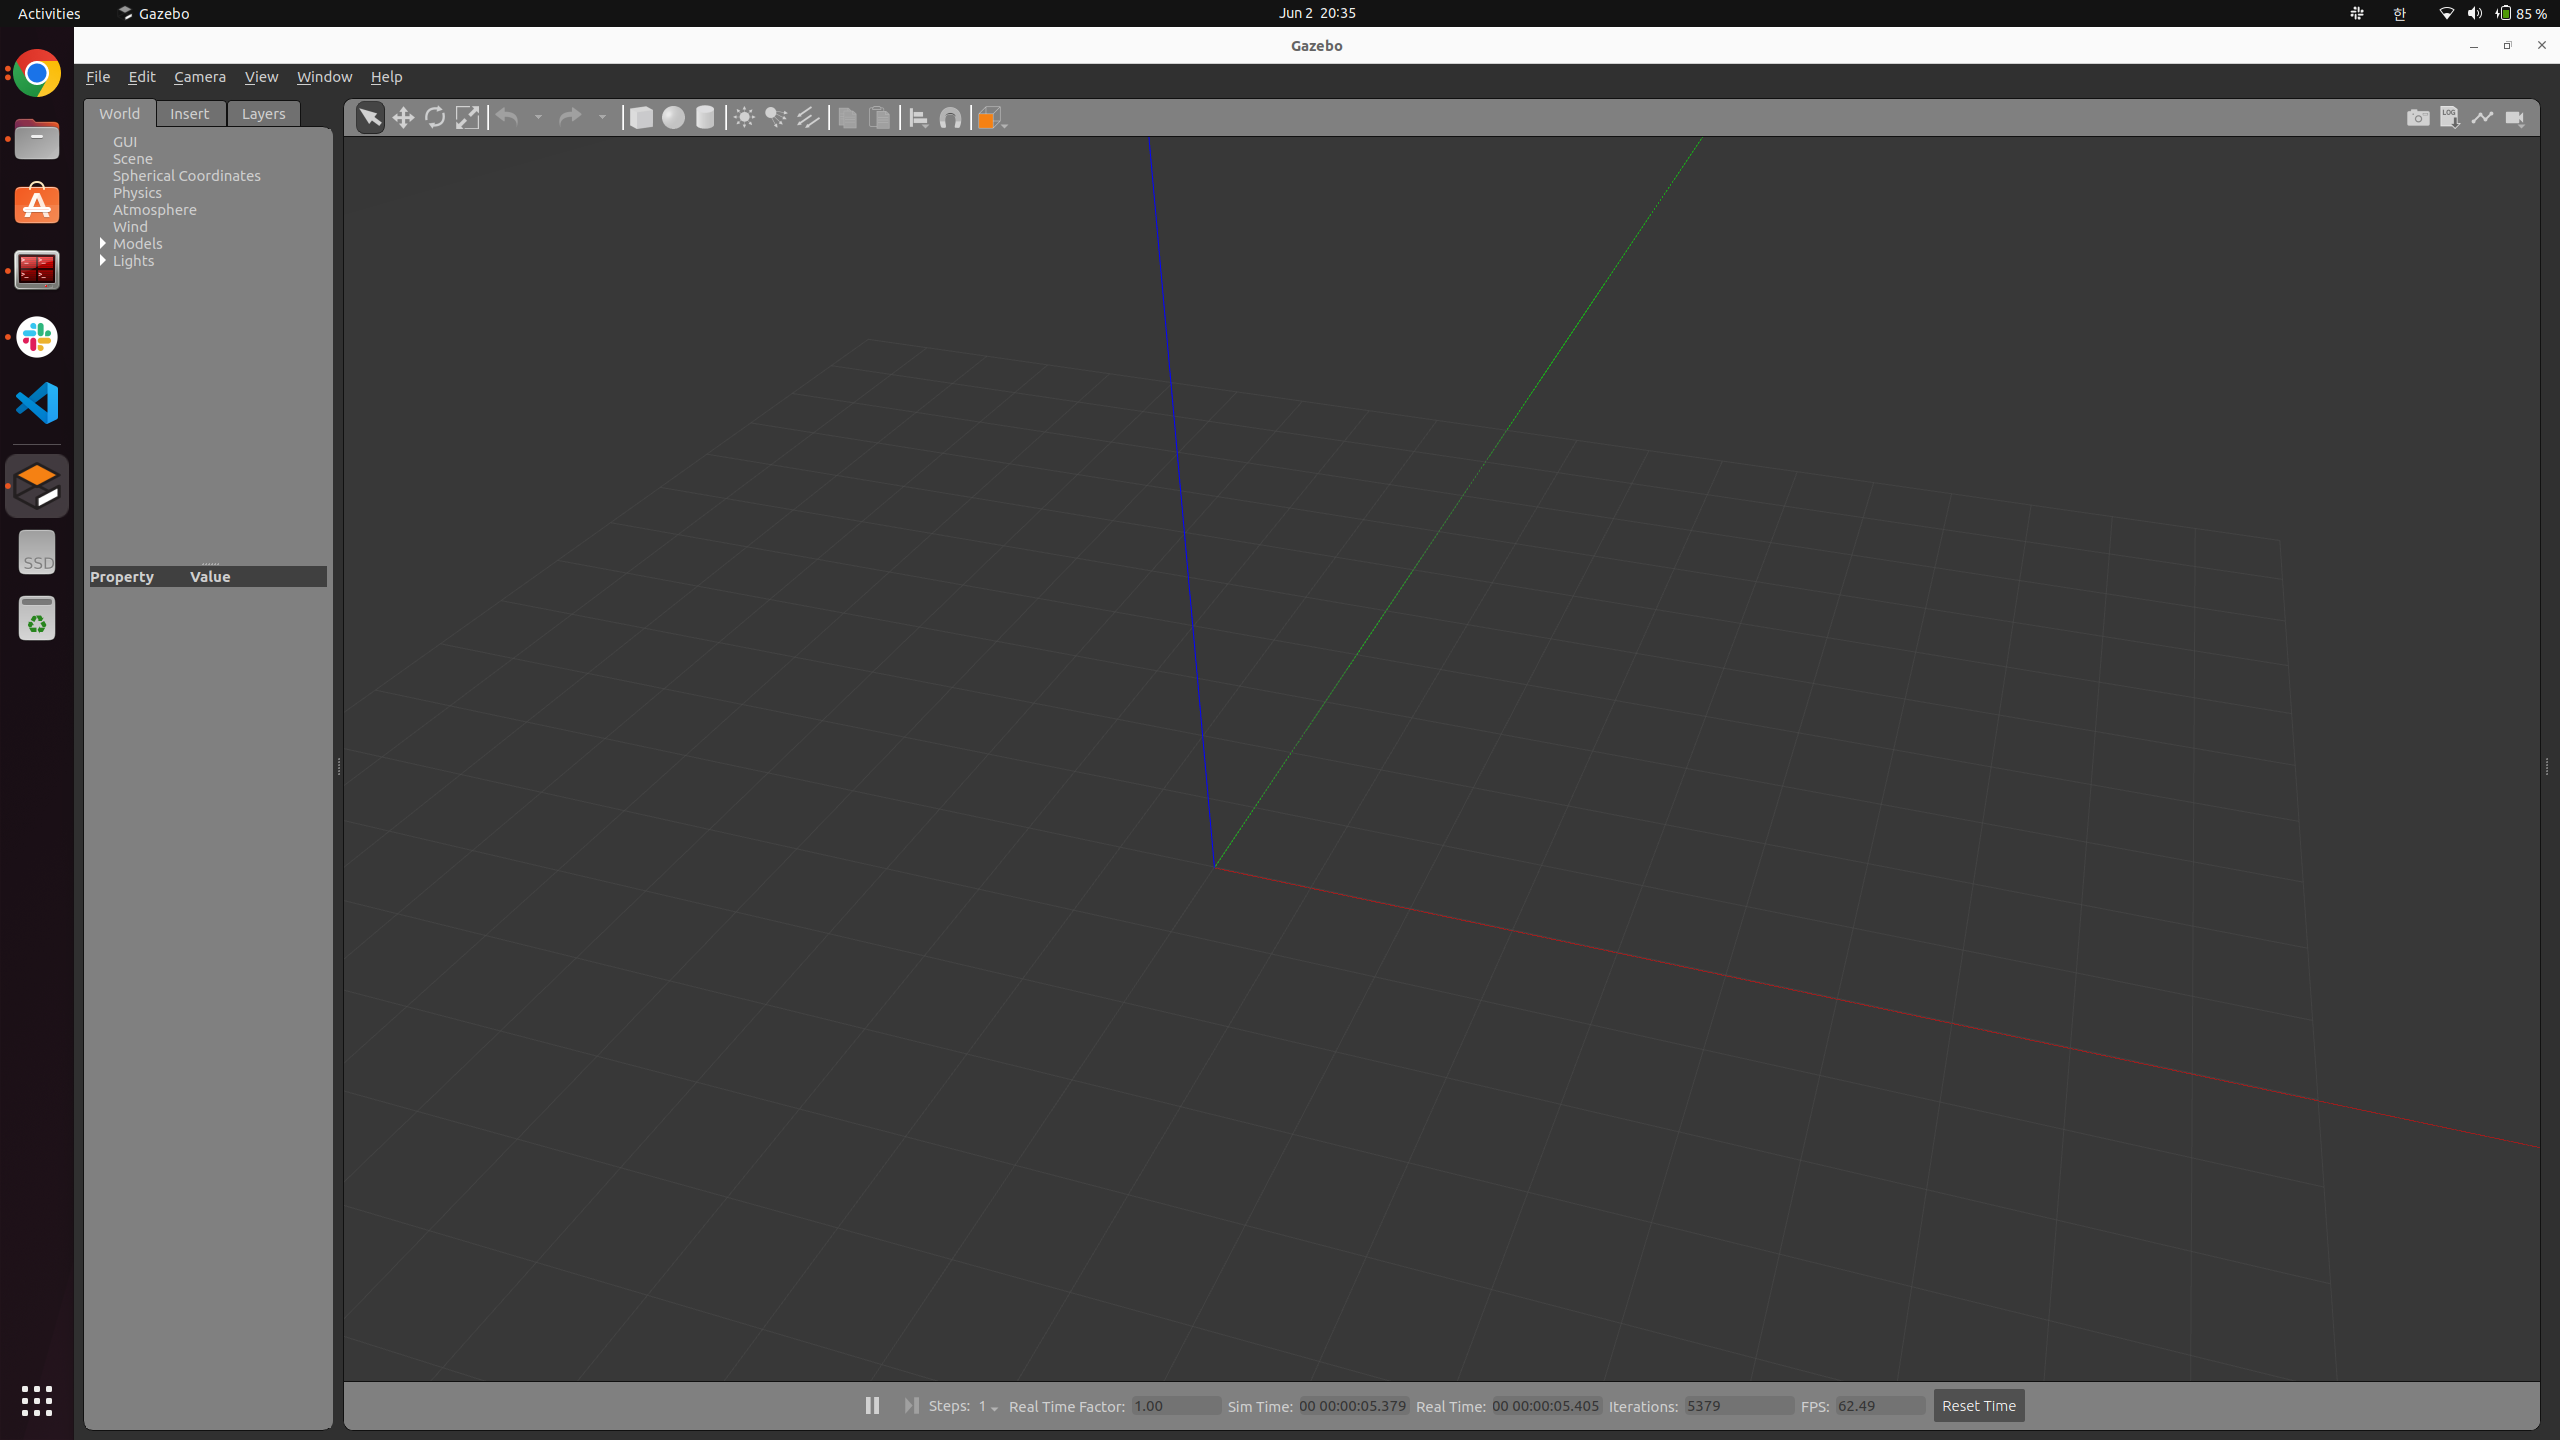Select Physics in the World tree
The image size is (2560, 1440).
click(137, 192)
